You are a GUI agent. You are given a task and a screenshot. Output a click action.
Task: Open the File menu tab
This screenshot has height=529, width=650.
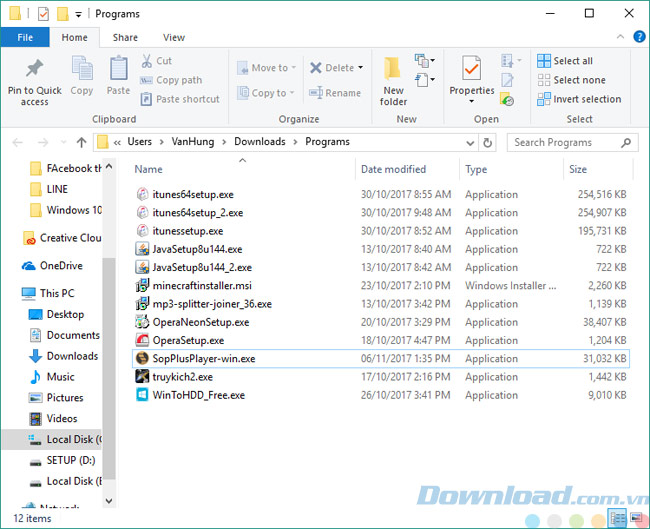[x=25, y=37]
